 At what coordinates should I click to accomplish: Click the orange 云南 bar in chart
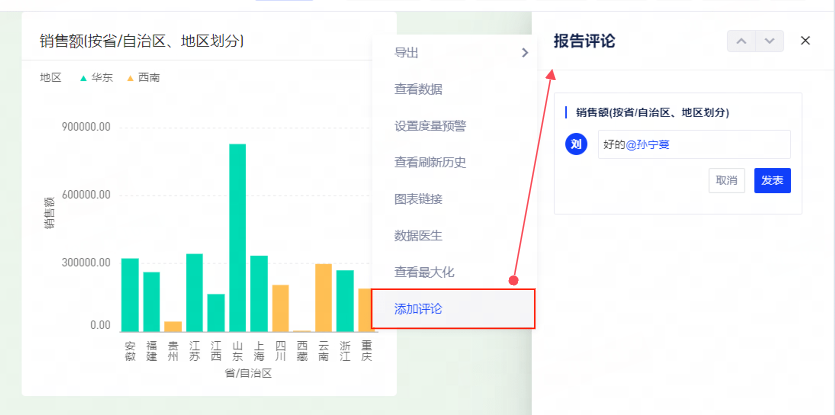pos(323,297)
